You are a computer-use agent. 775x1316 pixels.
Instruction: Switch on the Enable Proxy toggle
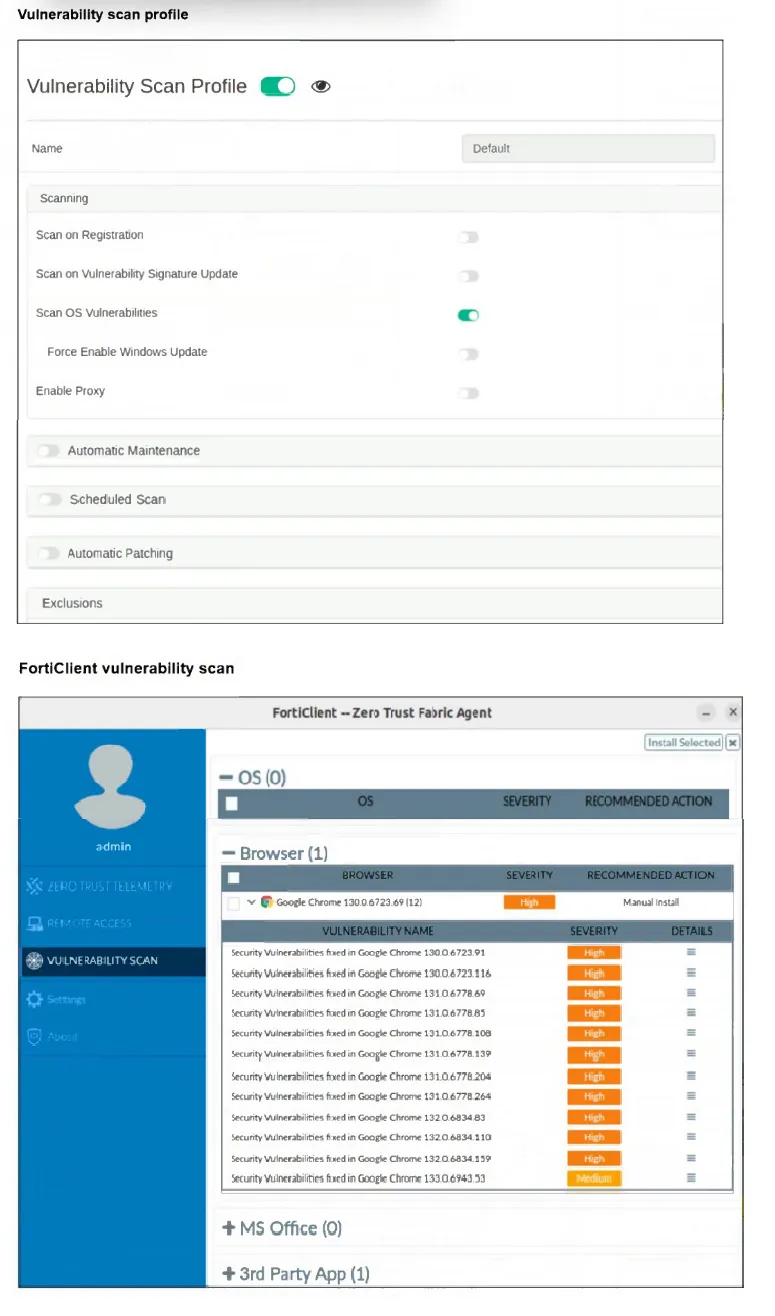coord(468,393)
